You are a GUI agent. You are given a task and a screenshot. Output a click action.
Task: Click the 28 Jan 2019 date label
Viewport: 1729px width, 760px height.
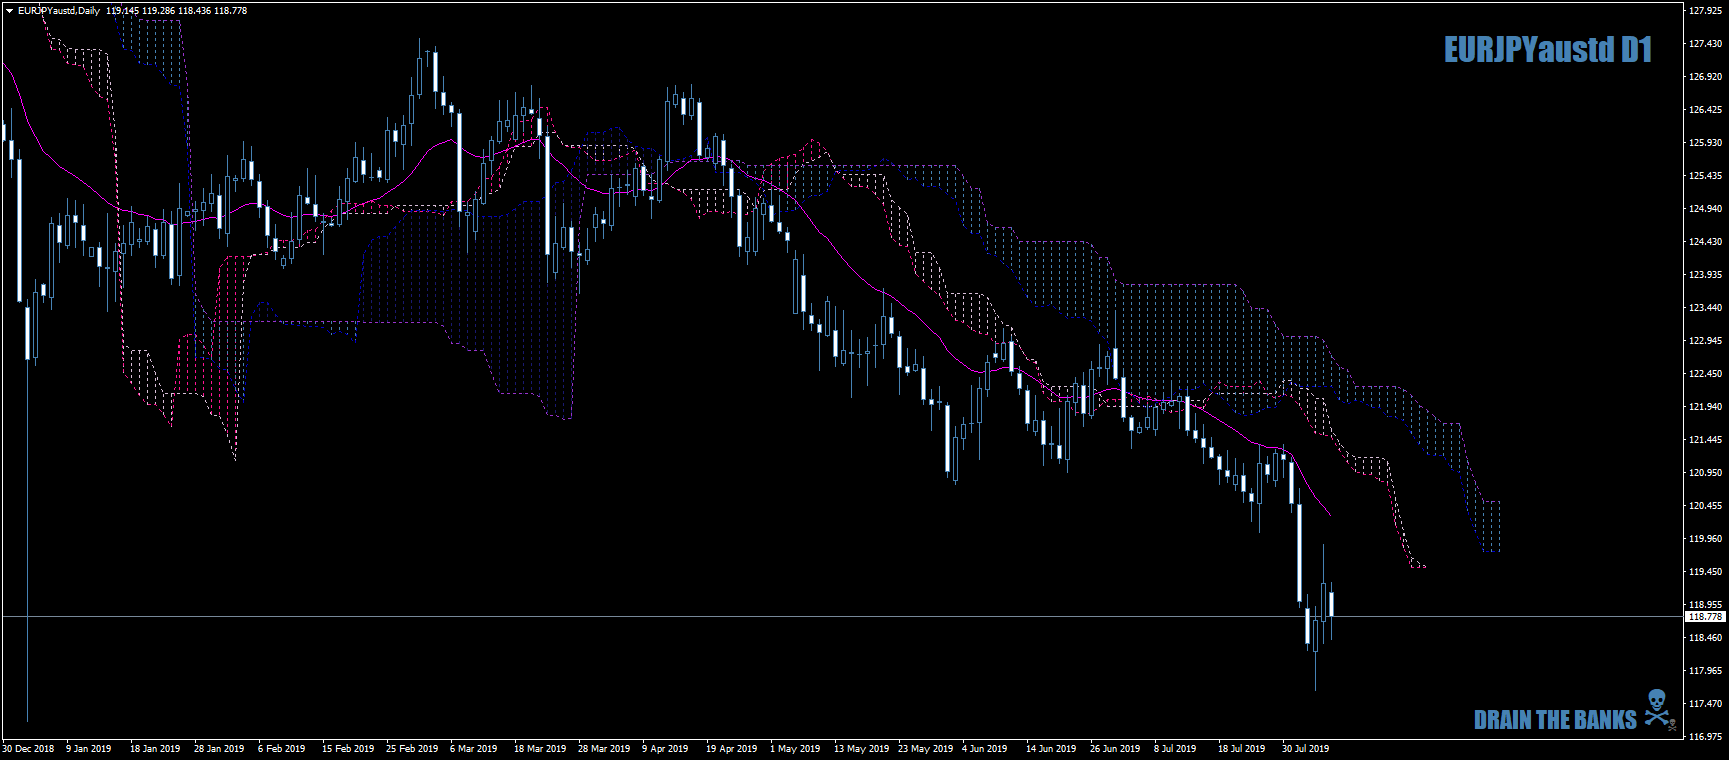coord(219,749)
